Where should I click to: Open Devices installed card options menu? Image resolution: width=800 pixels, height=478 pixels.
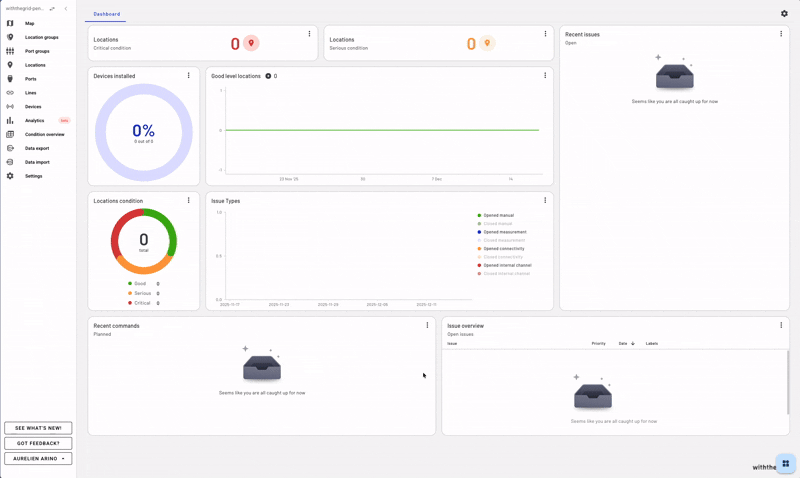click(188, 76)
